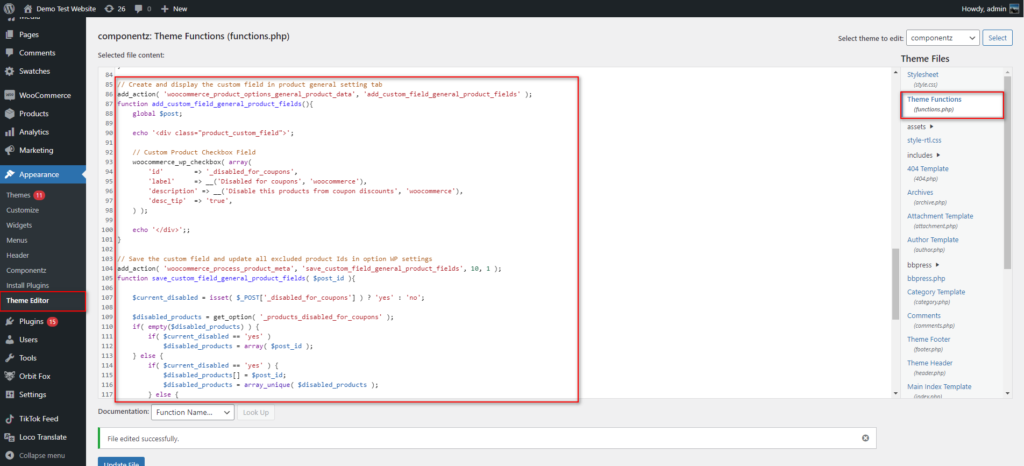Click the Select button

(997, 38)
